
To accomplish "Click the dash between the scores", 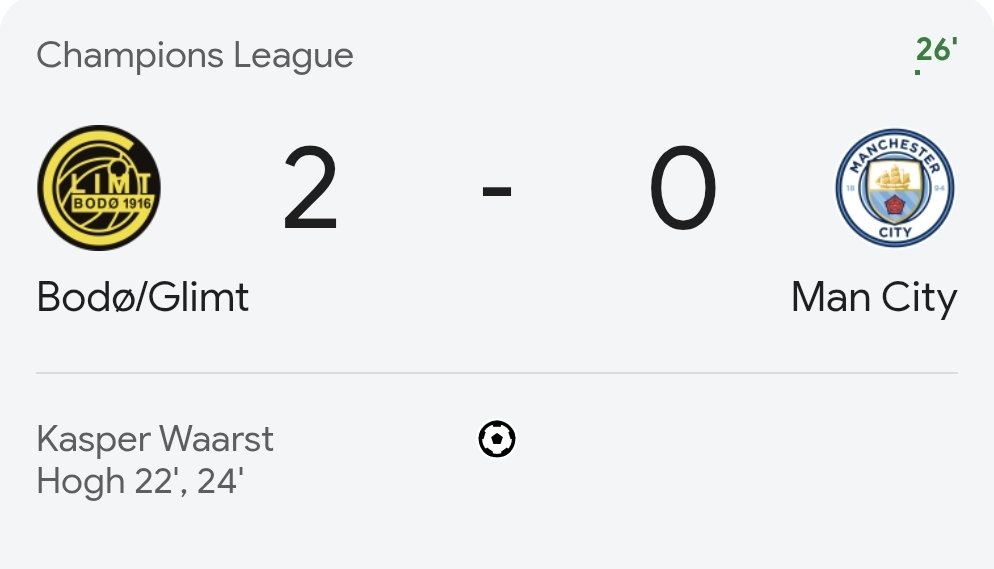I will [x=497, y=190].
